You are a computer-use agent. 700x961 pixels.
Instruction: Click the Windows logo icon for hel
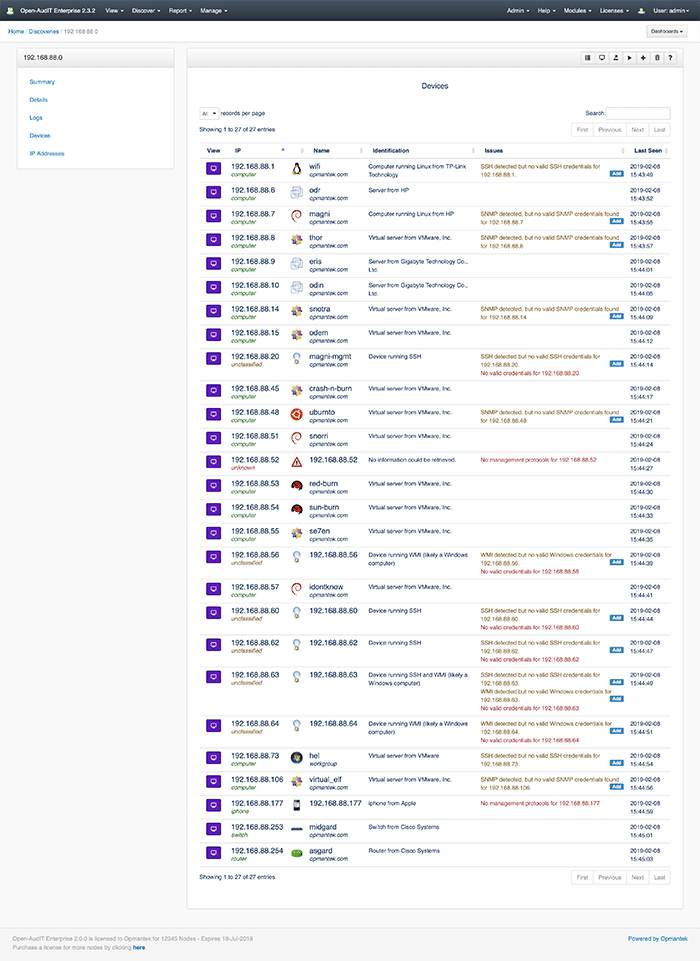coord(297,758)
